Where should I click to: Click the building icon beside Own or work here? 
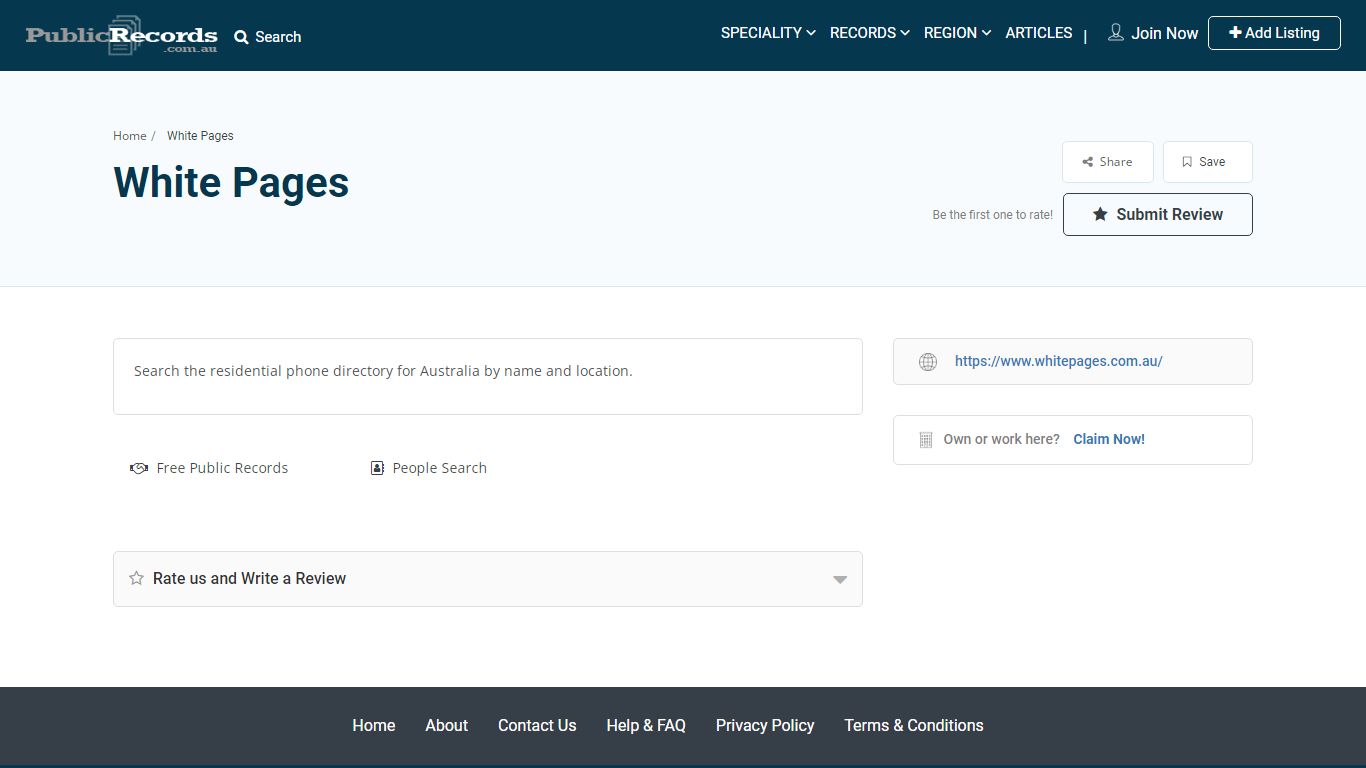[925, 440]
